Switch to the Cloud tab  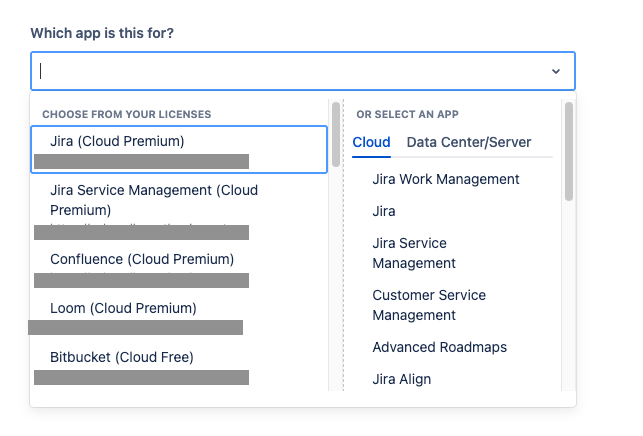pyautogui.click(x=371, y=142)
